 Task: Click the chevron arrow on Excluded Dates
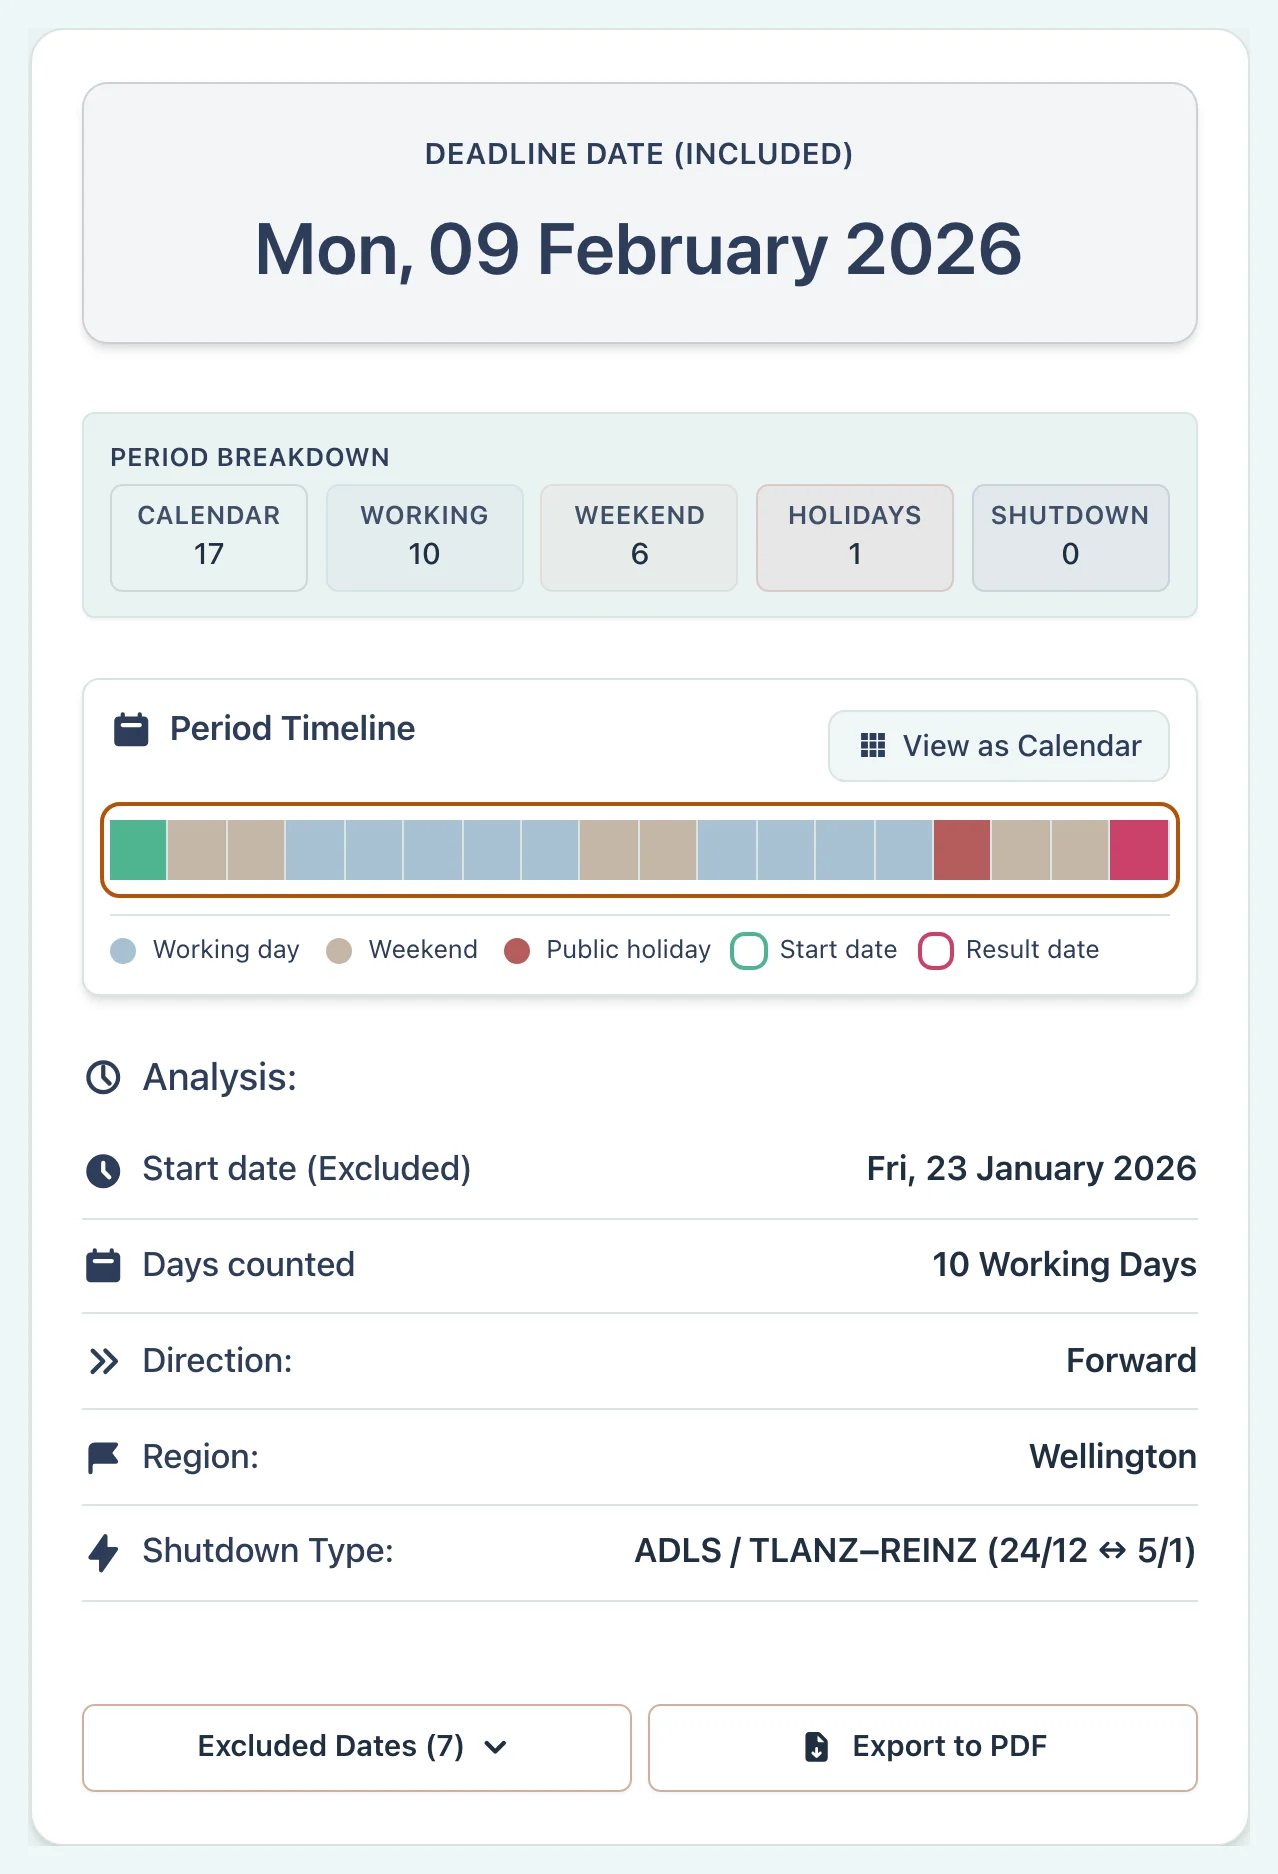496,1747
